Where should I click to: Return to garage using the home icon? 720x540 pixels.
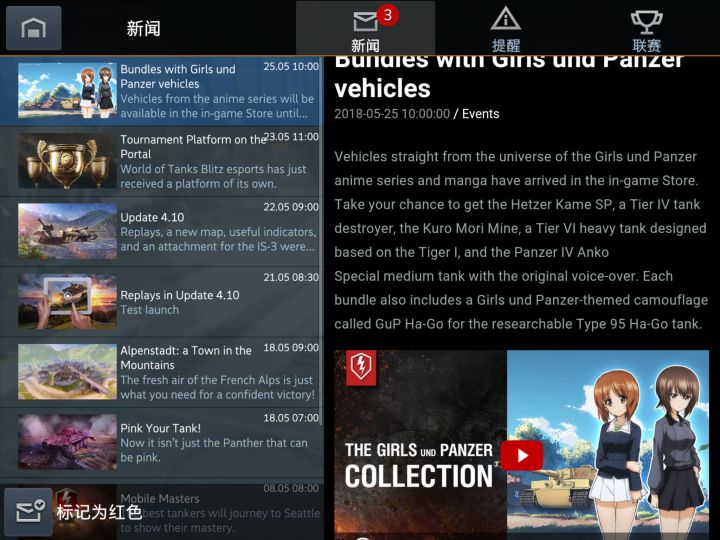34,28
